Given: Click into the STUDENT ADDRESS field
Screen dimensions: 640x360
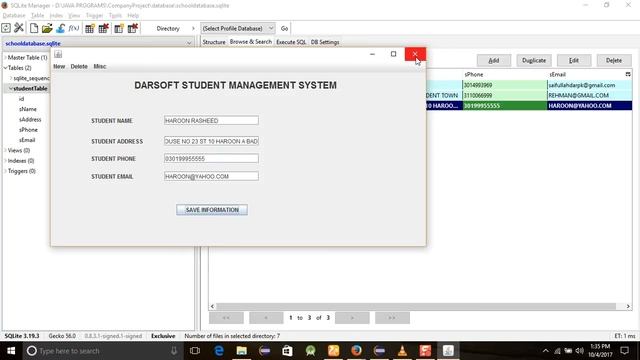Looking at the screenshot, I should (211, 141).
